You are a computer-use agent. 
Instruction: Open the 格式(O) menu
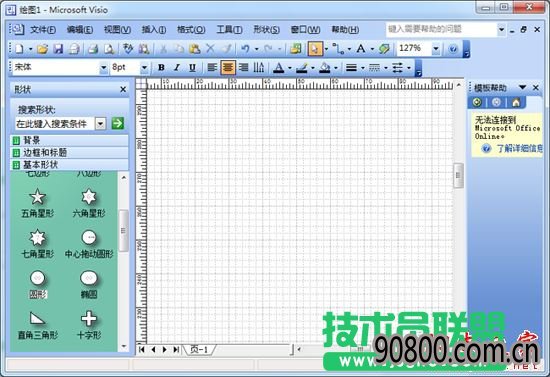191,30
